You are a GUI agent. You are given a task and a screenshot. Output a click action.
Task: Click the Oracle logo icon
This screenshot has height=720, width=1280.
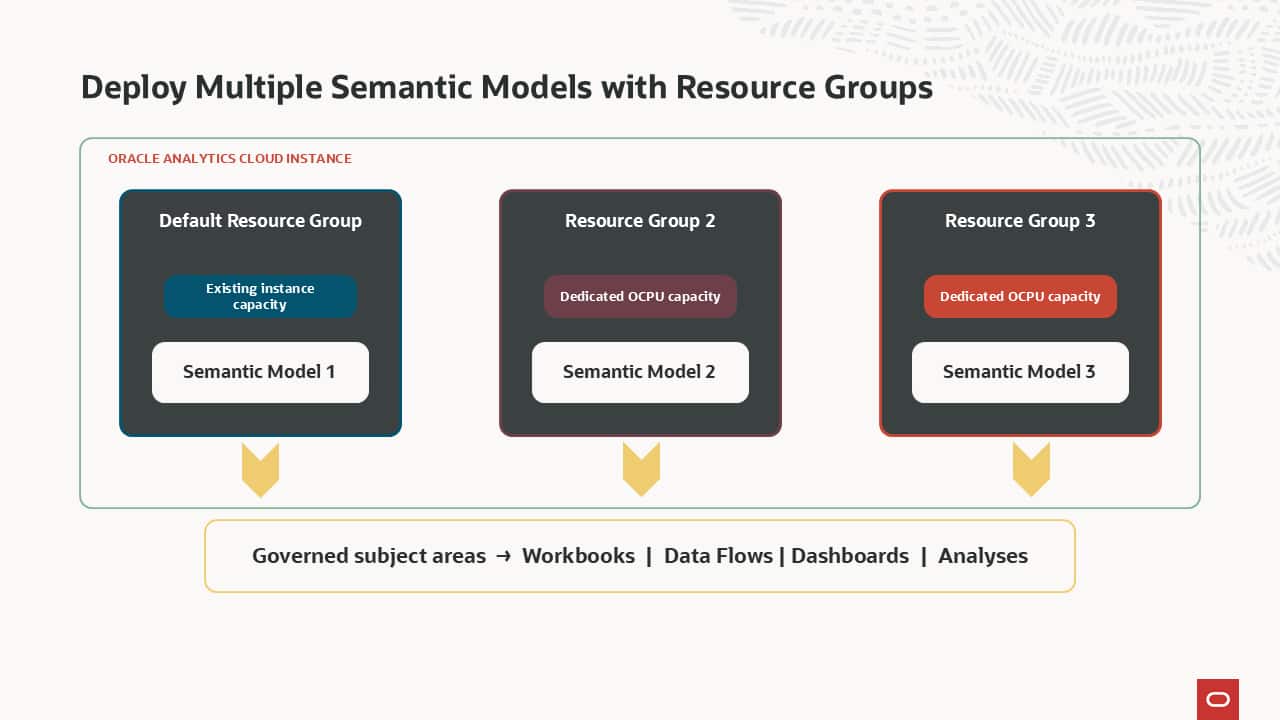[1218, 699]
